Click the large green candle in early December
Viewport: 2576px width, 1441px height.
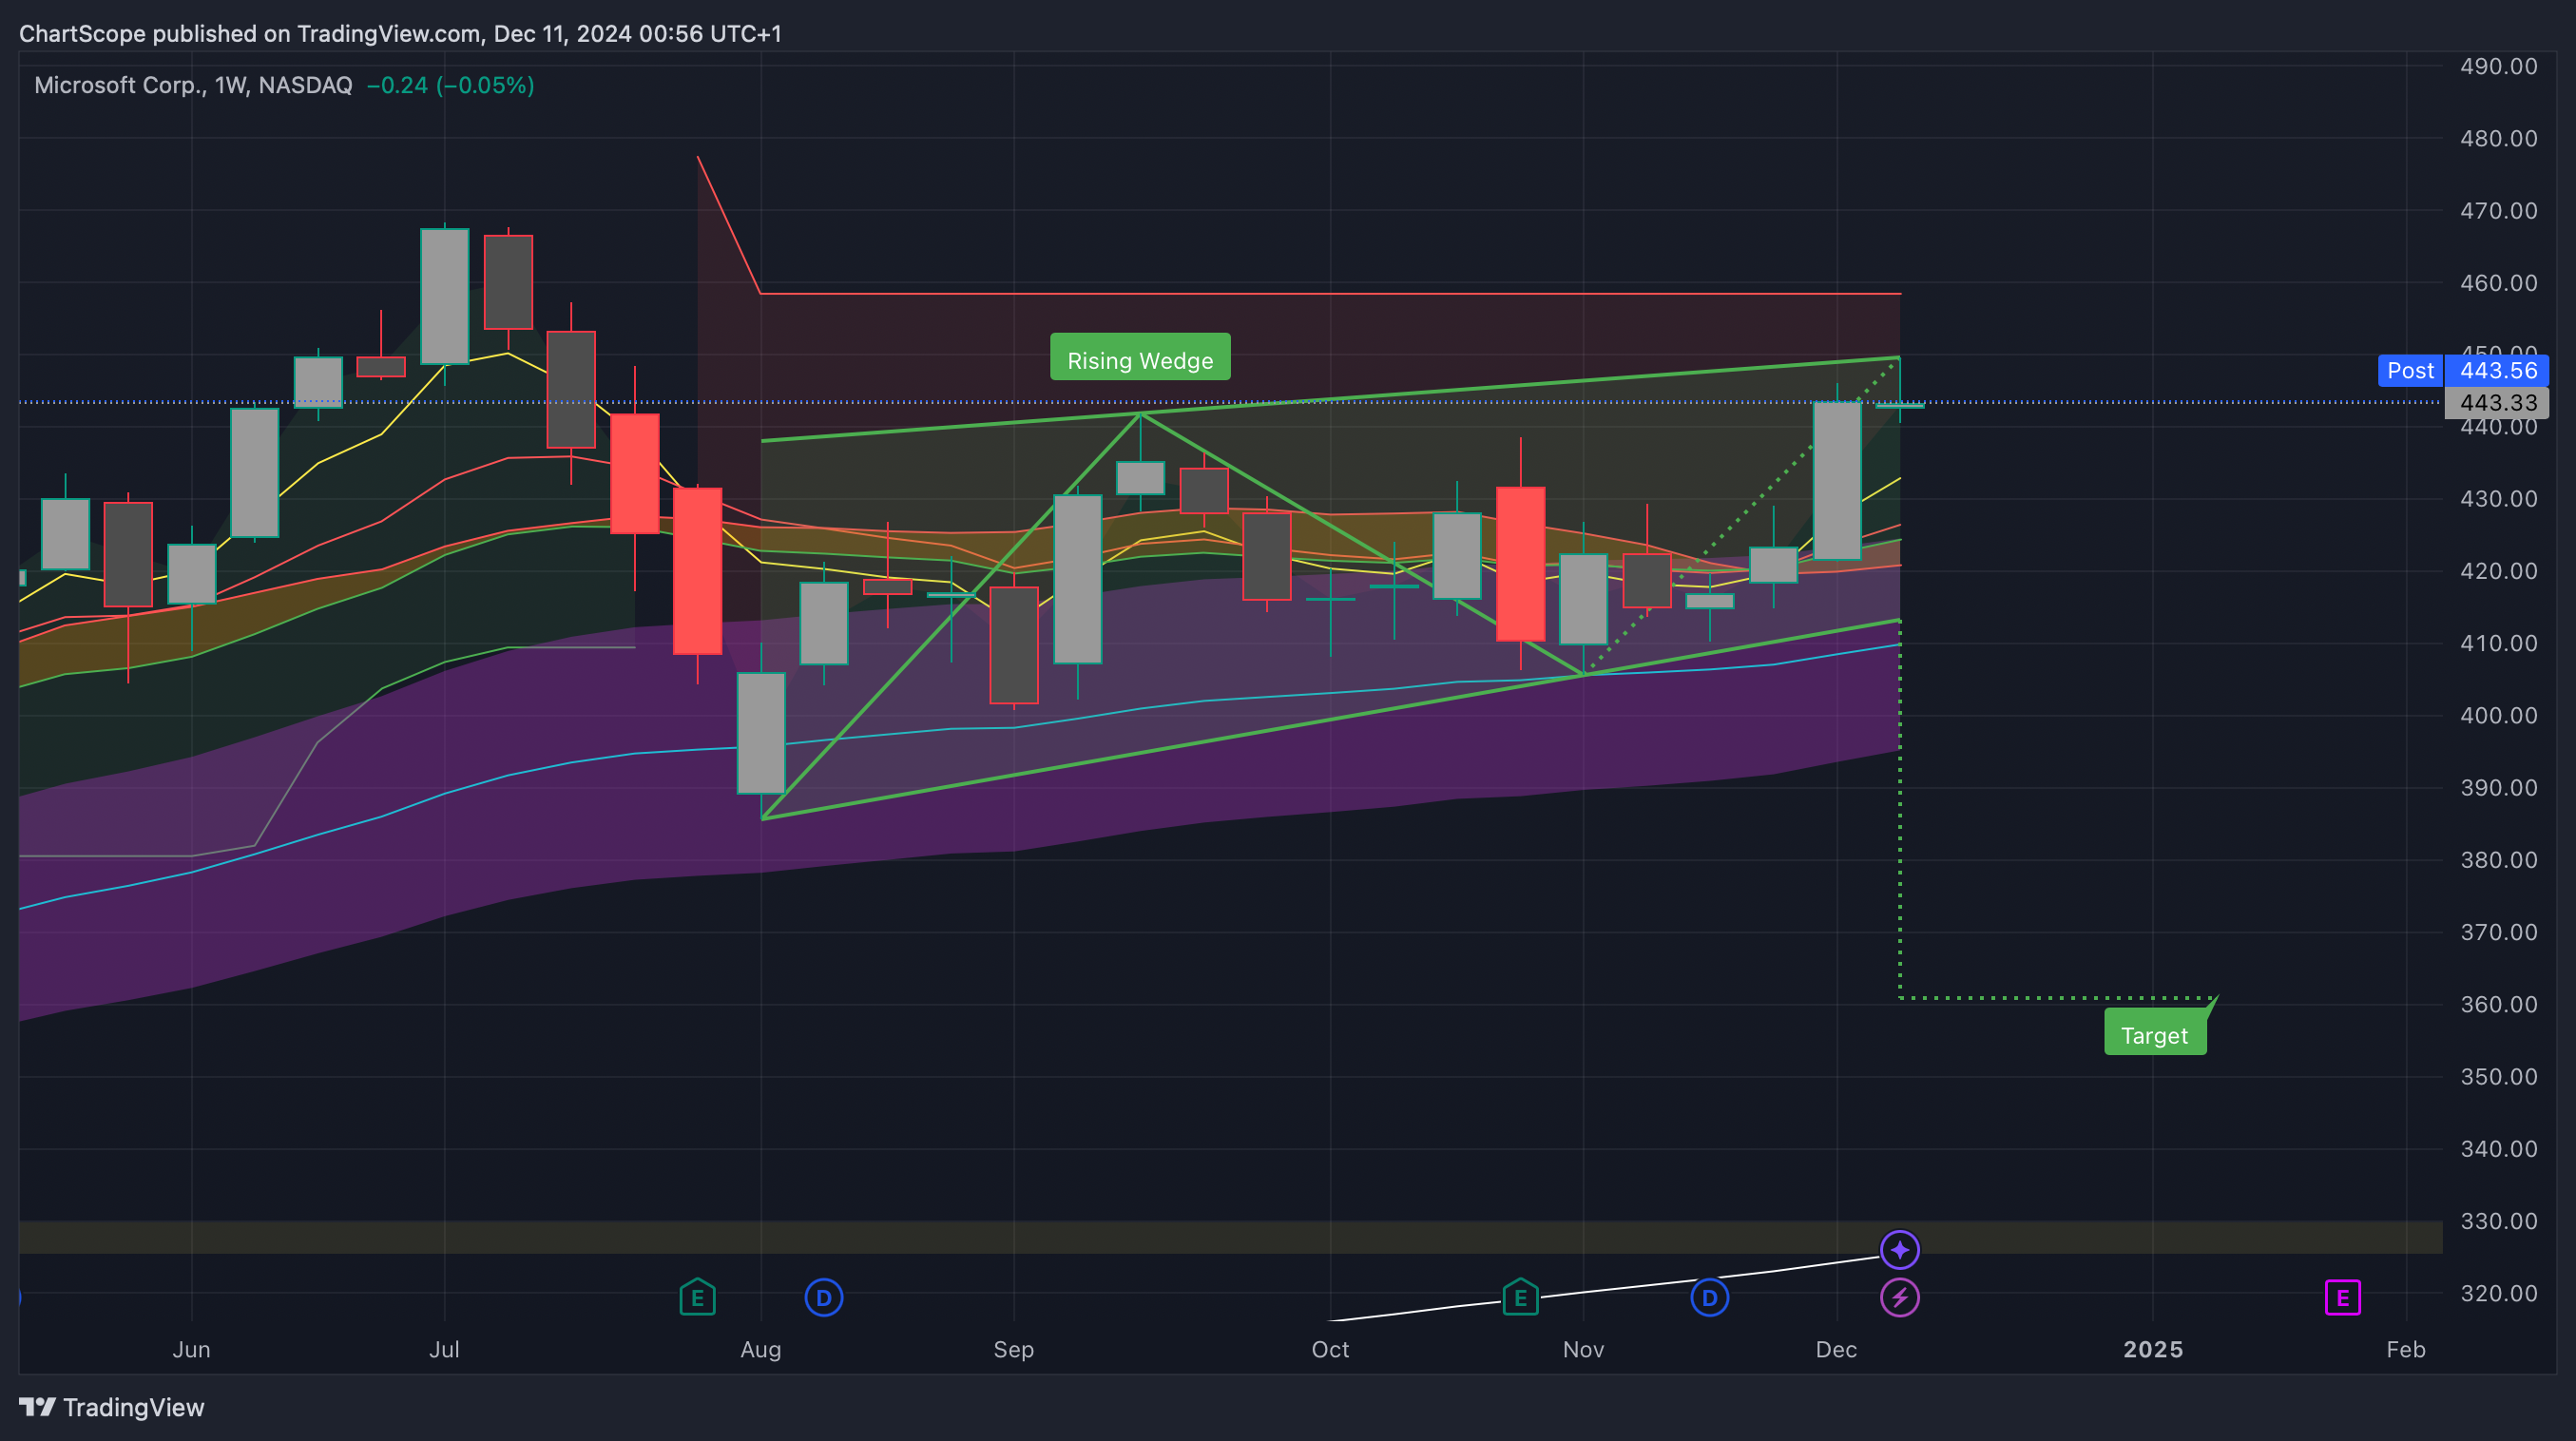(x=1836, y=480)
